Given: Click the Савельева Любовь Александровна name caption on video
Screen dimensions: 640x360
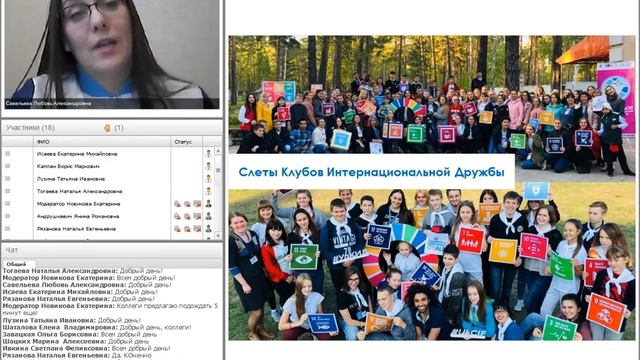Looking at the screenshot, I should [x=49, y=104].
